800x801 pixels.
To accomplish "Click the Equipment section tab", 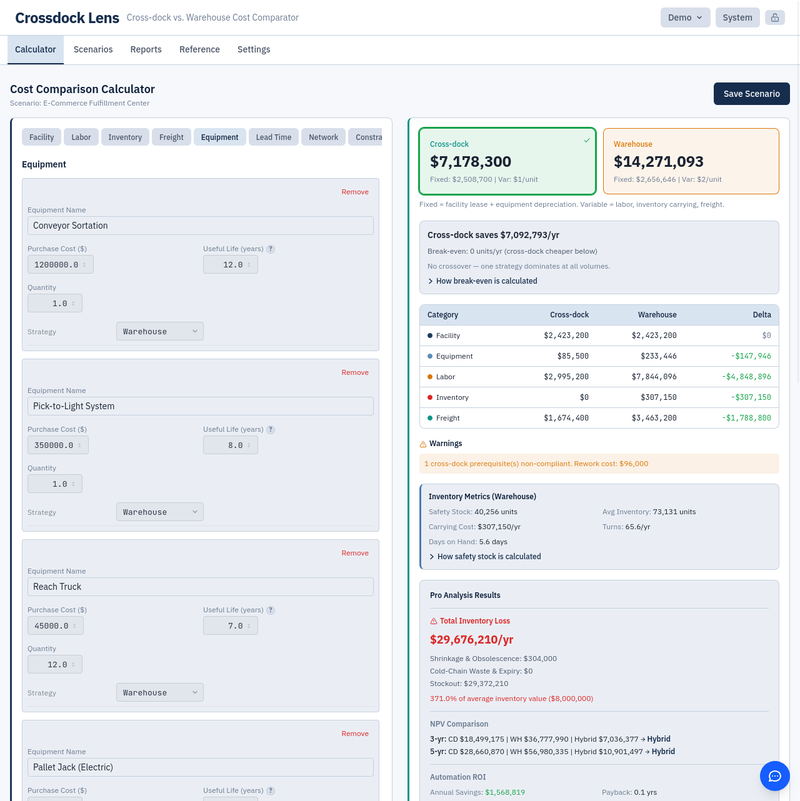I will click(220, 137).
